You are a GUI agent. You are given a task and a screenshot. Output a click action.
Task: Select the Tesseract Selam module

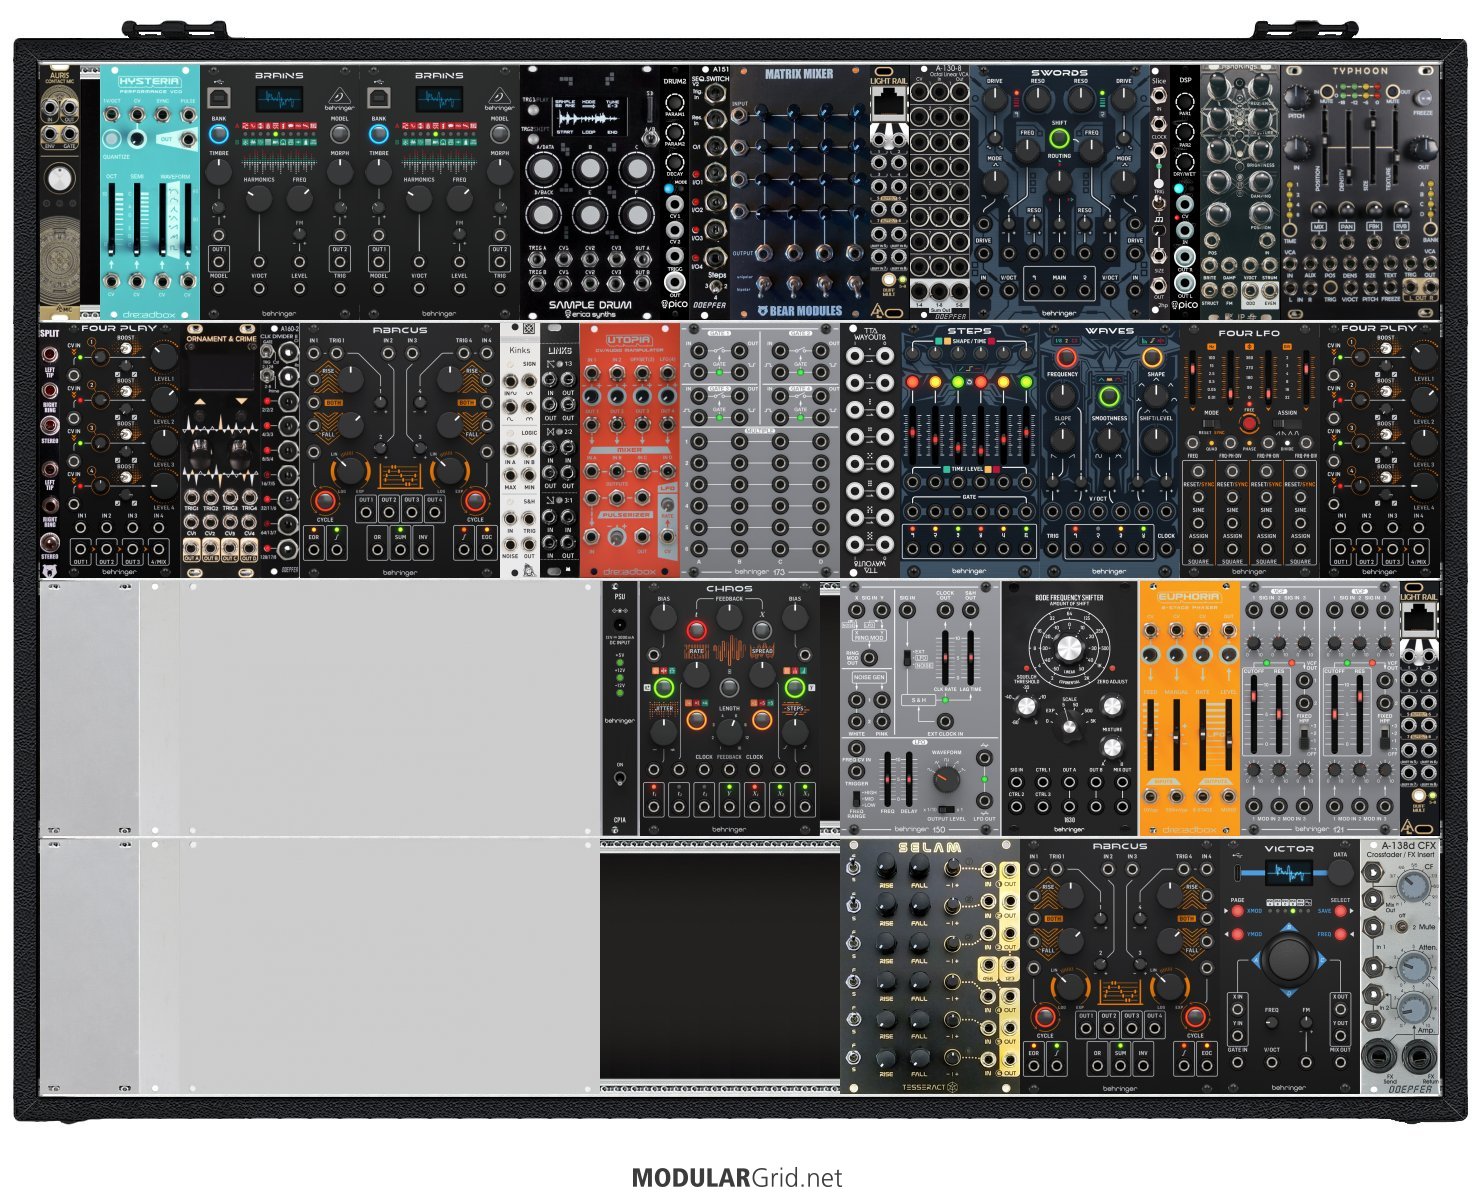[x=930, y=965]
